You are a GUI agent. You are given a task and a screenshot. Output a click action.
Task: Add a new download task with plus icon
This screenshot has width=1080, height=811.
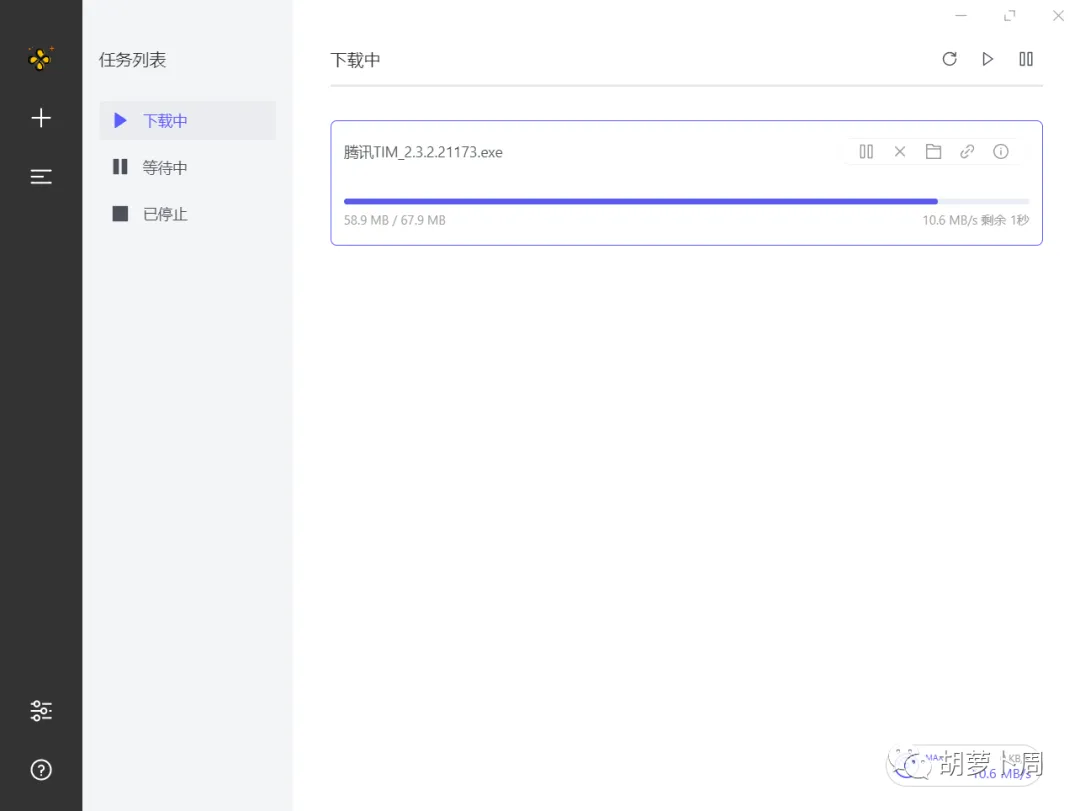41,118
